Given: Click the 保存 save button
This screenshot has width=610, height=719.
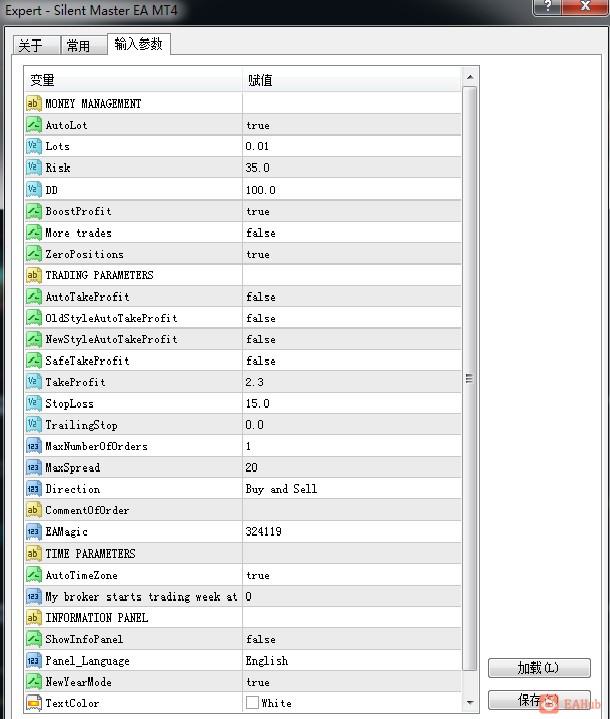Looking at the screenshot, I should pos(539,700).
